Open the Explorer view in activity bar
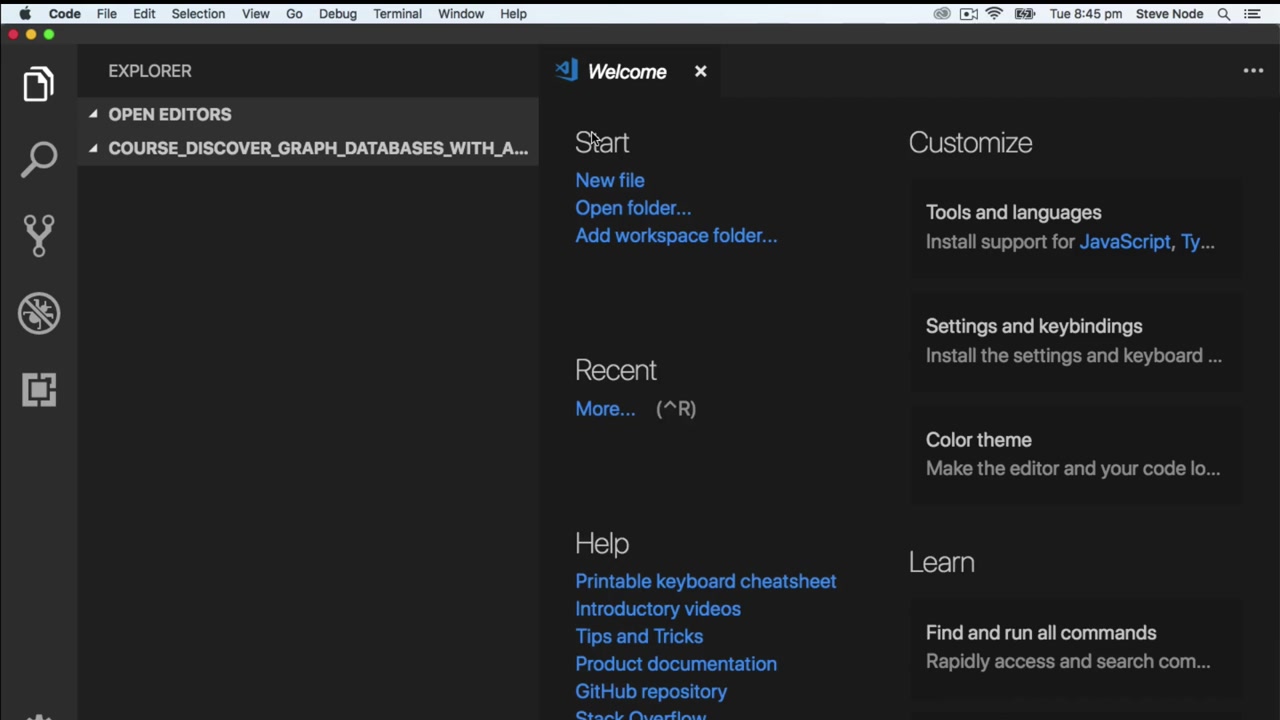1280x720 pixels. [x=39, y=84]
